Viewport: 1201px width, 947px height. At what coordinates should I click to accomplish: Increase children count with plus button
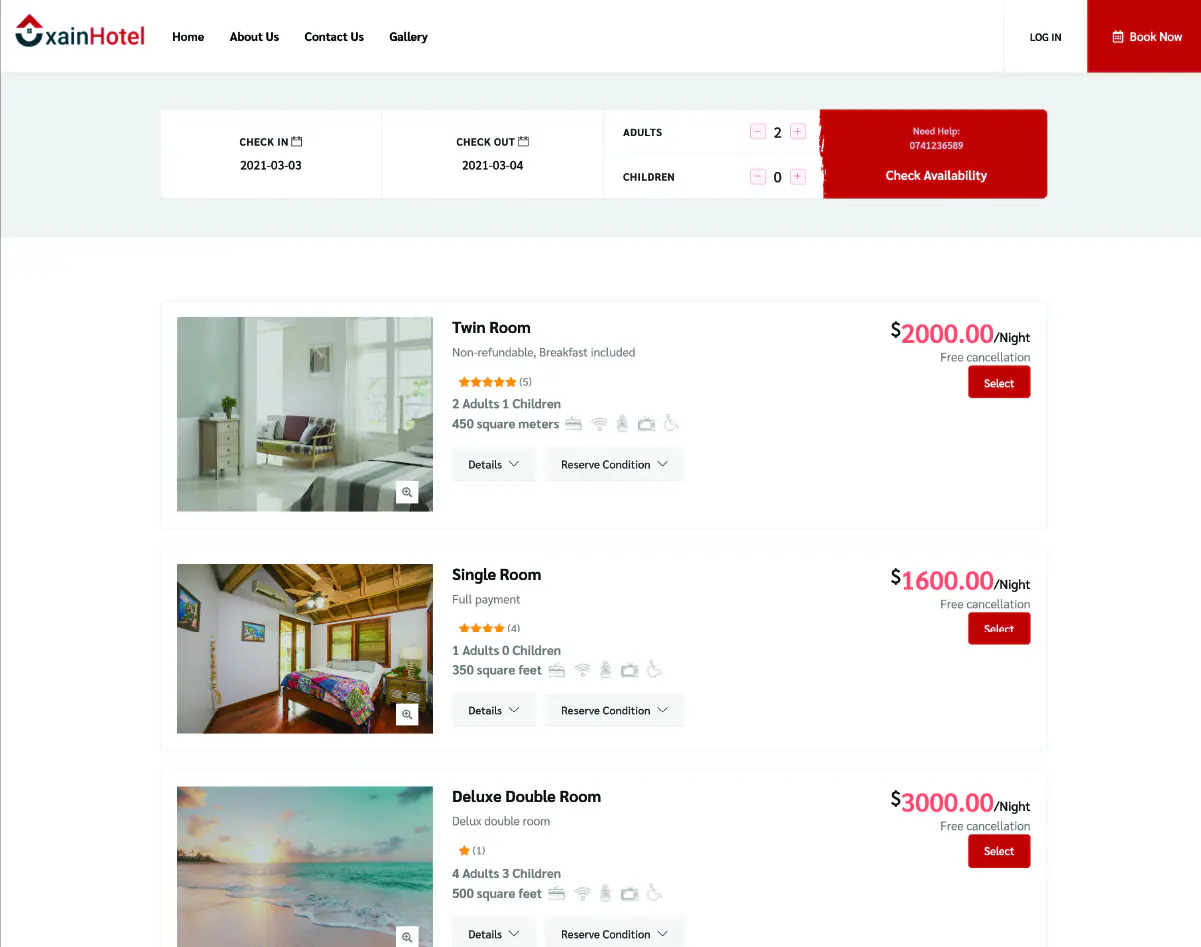[x=797, y=177]
